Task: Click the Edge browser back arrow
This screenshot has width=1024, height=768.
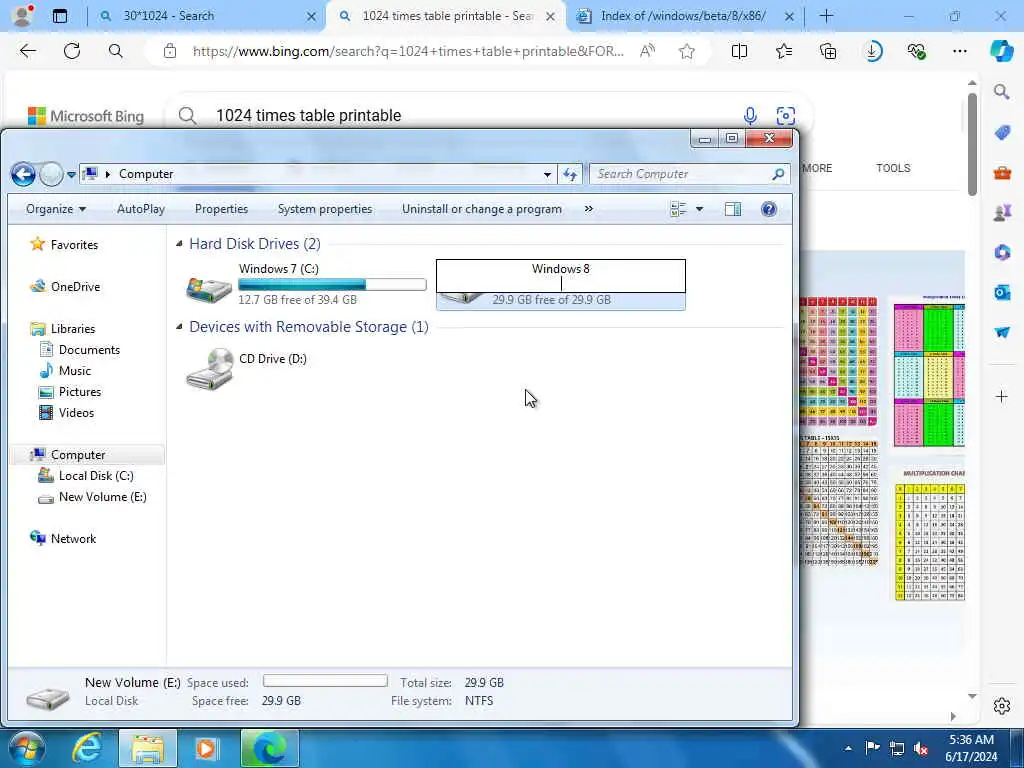Action: pyautogui.click(x=27, y=51)
